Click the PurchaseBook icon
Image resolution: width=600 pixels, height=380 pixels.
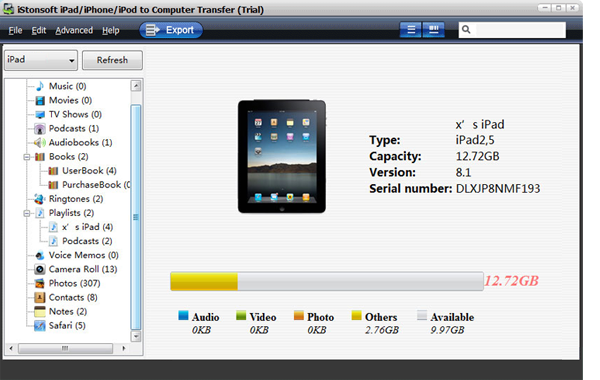(x=53, y=185)
